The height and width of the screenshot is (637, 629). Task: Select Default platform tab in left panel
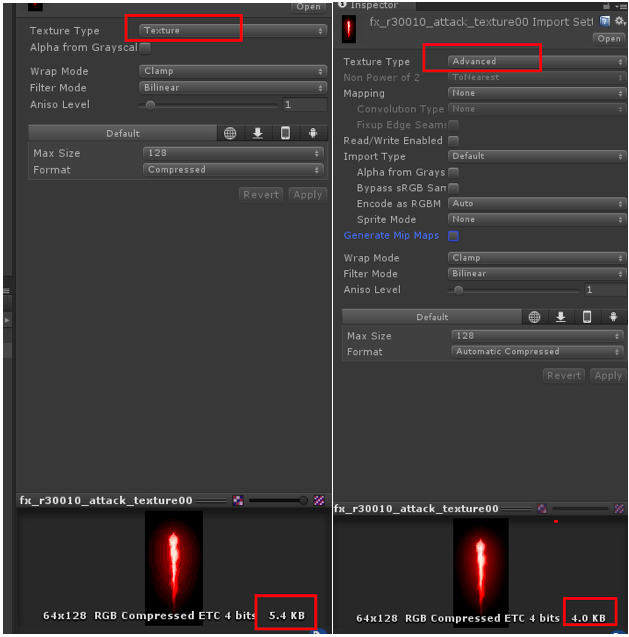pyautogui.click(x=123, y=133)
